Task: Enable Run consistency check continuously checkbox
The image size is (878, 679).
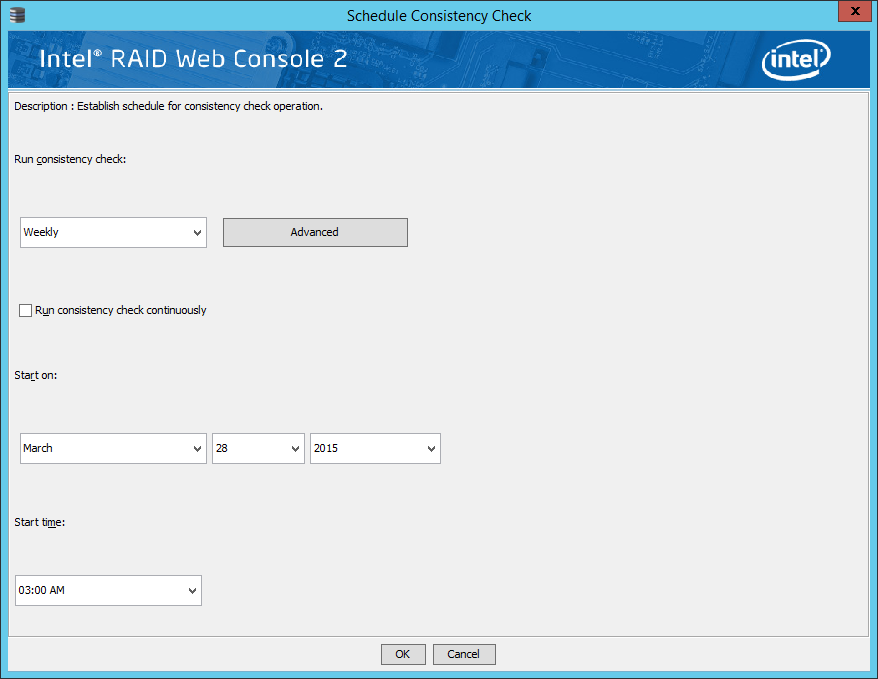Action: click(25, 310)
